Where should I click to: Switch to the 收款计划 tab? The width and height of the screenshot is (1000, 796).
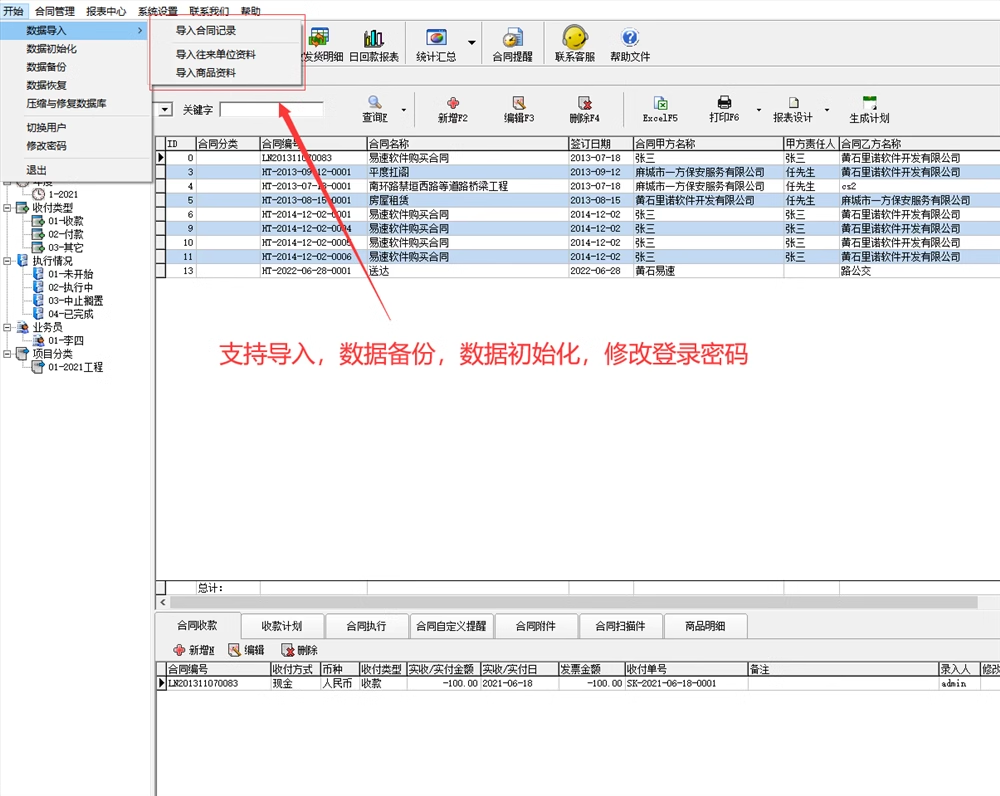tap(282, 626)
